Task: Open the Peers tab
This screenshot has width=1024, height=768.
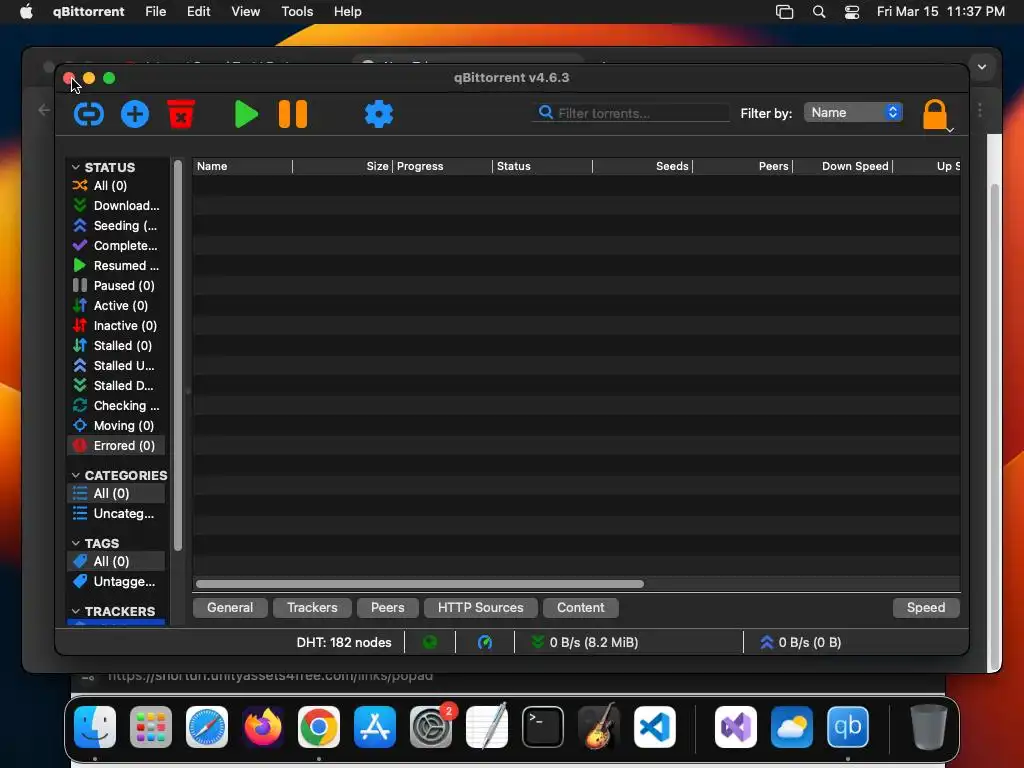Action: click(x=387, y=607)
